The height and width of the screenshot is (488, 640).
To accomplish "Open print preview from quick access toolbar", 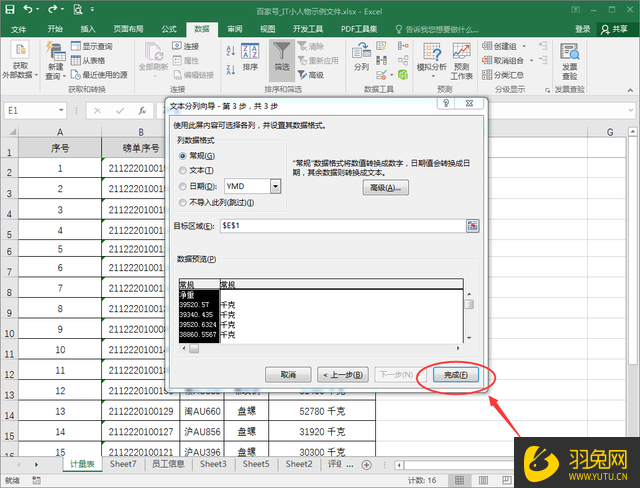I will pyautogui.click(x=78, y=9).
